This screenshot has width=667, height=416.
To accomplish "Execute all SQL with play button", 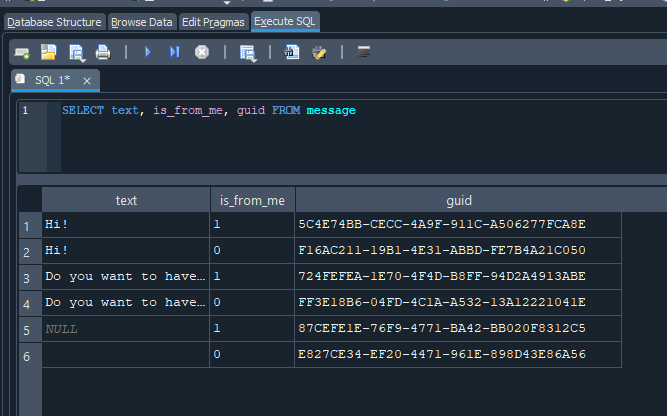I will 148,52.
